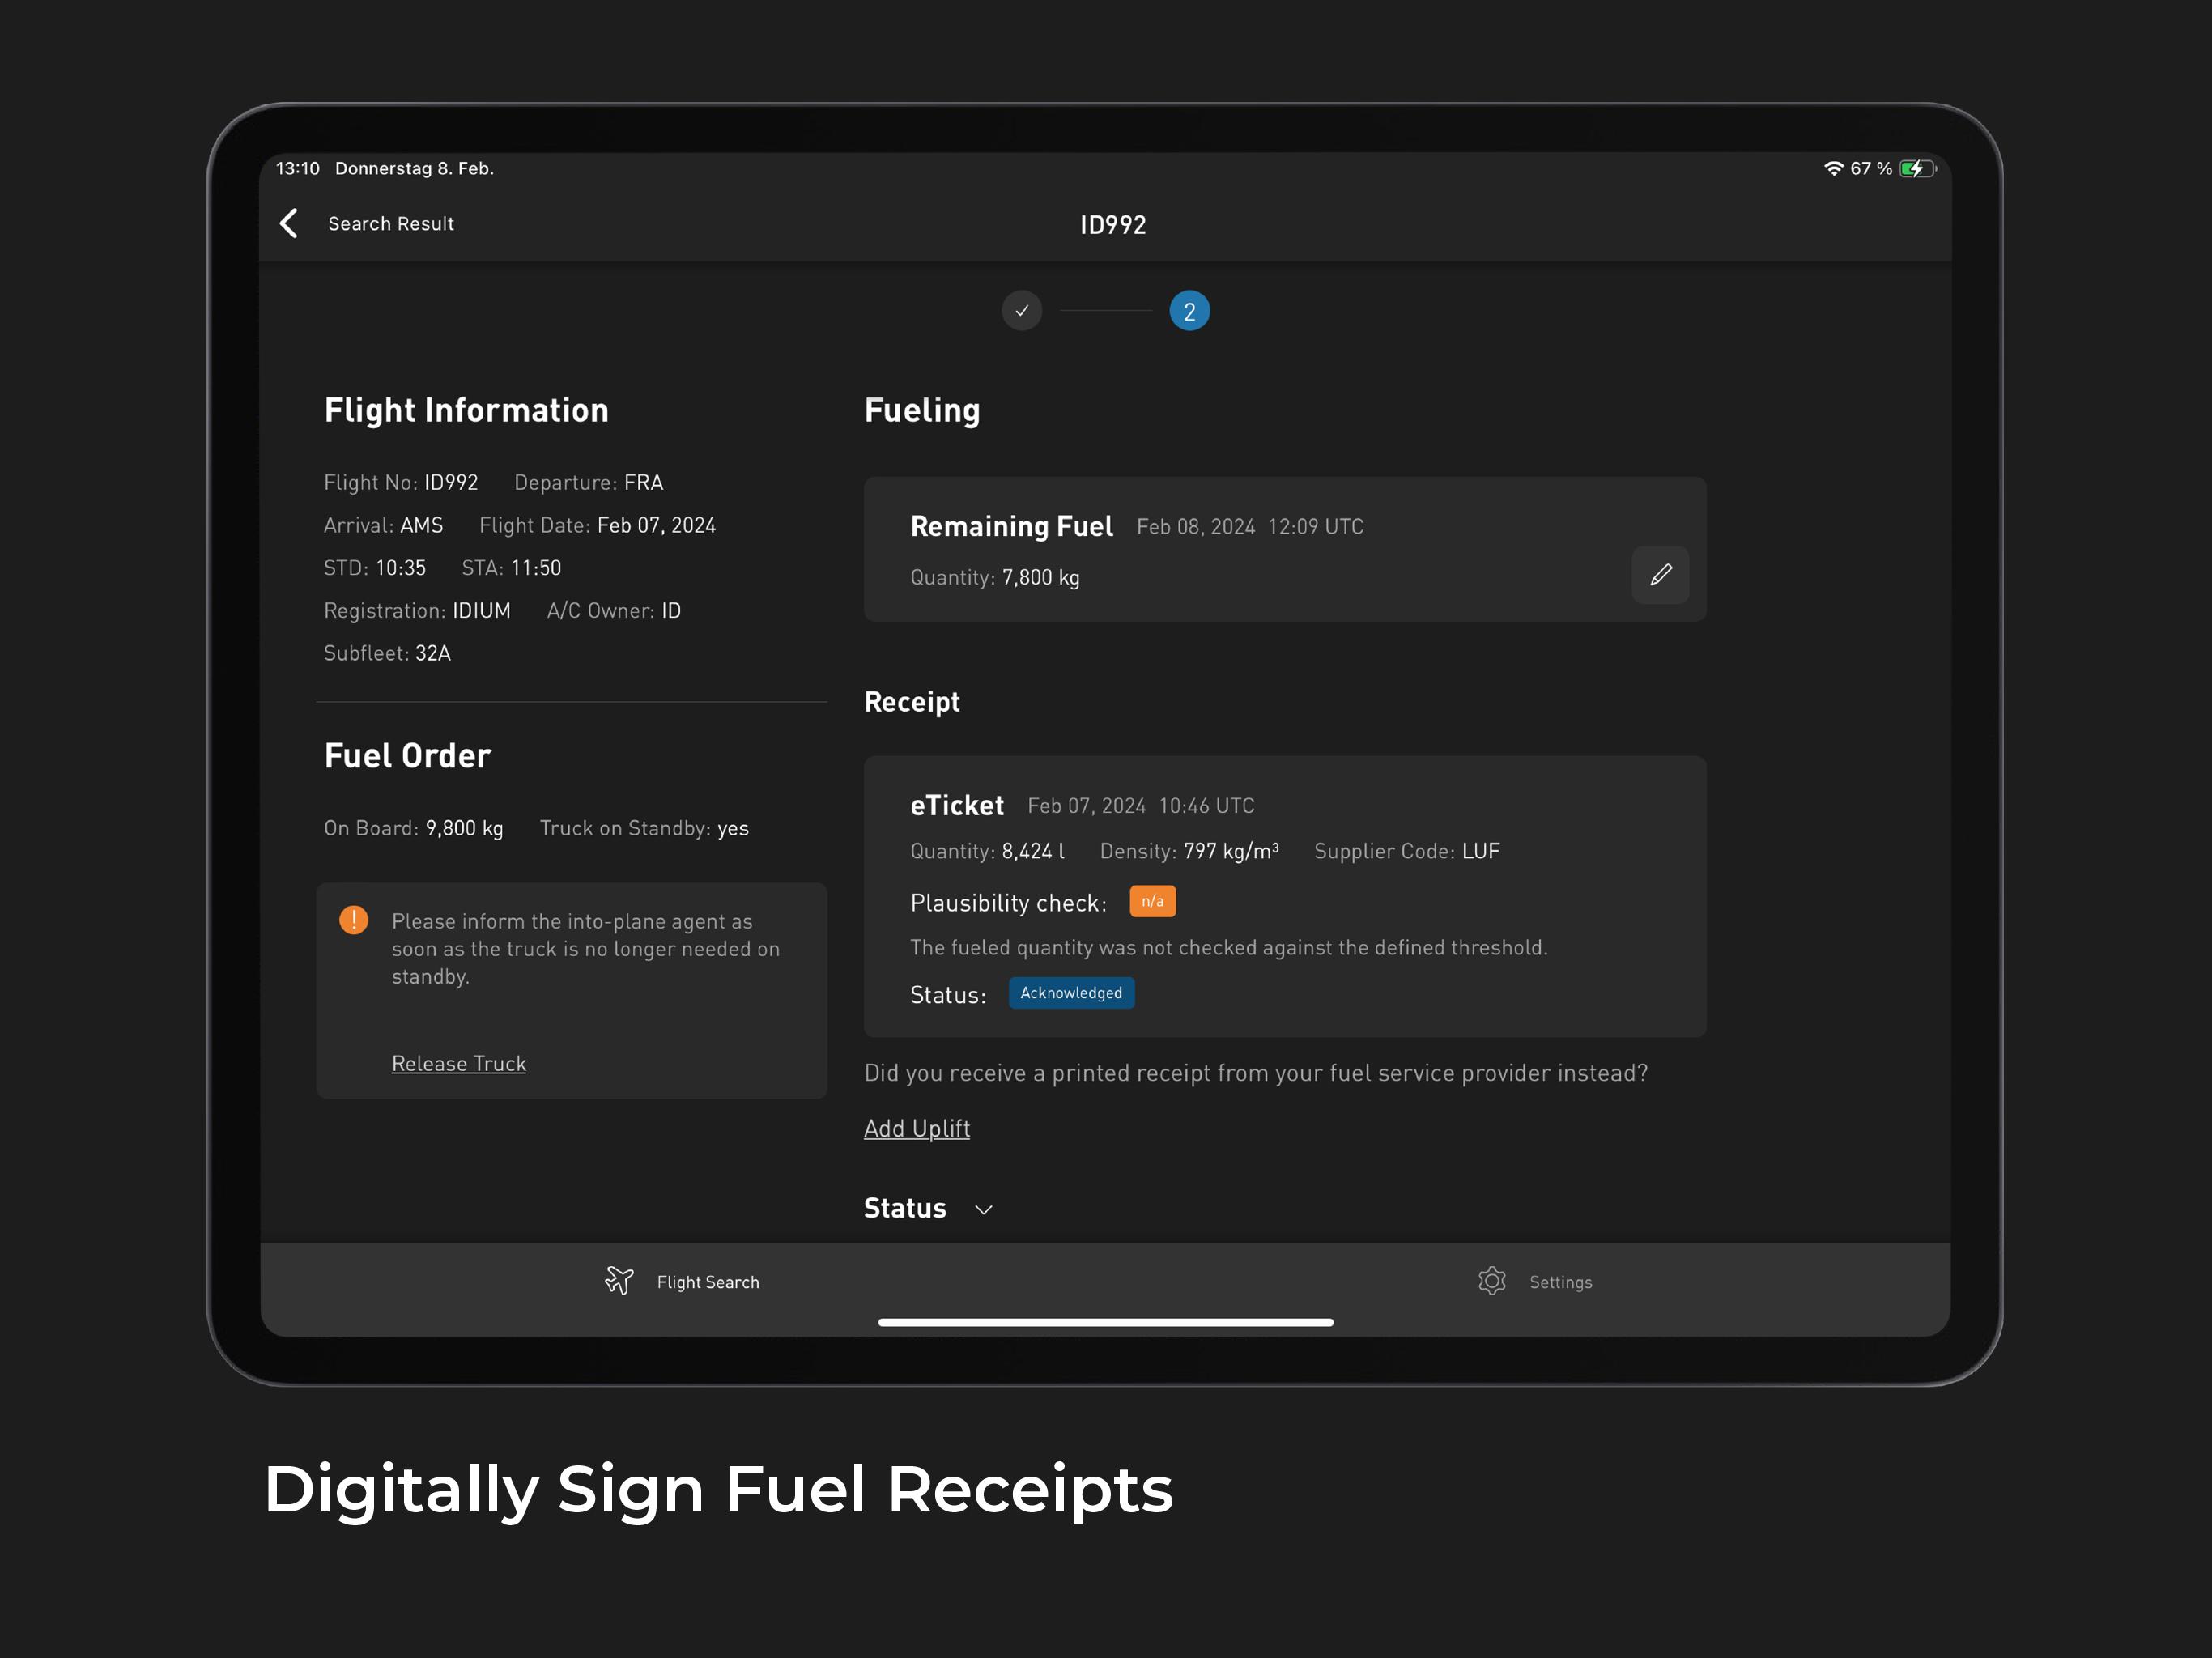Select the STA time 11:50
2212x1658 pixels.
tap(536, 568)
